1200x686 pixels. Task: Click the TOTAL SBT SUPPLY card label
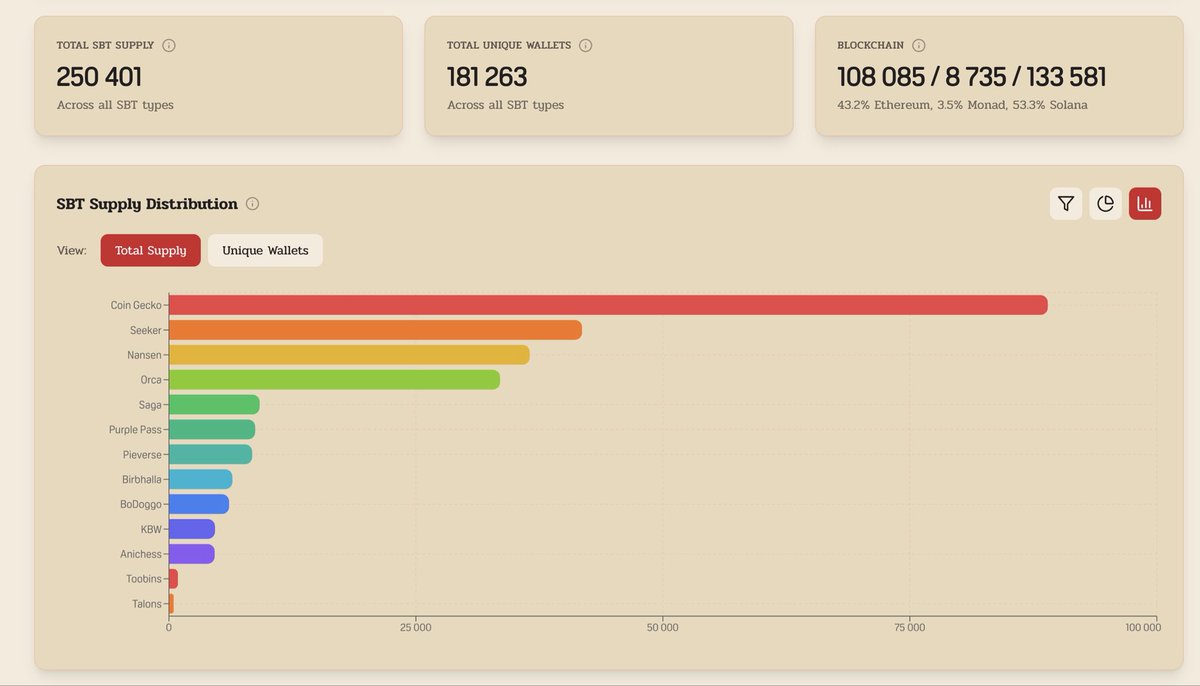[105, 45]
